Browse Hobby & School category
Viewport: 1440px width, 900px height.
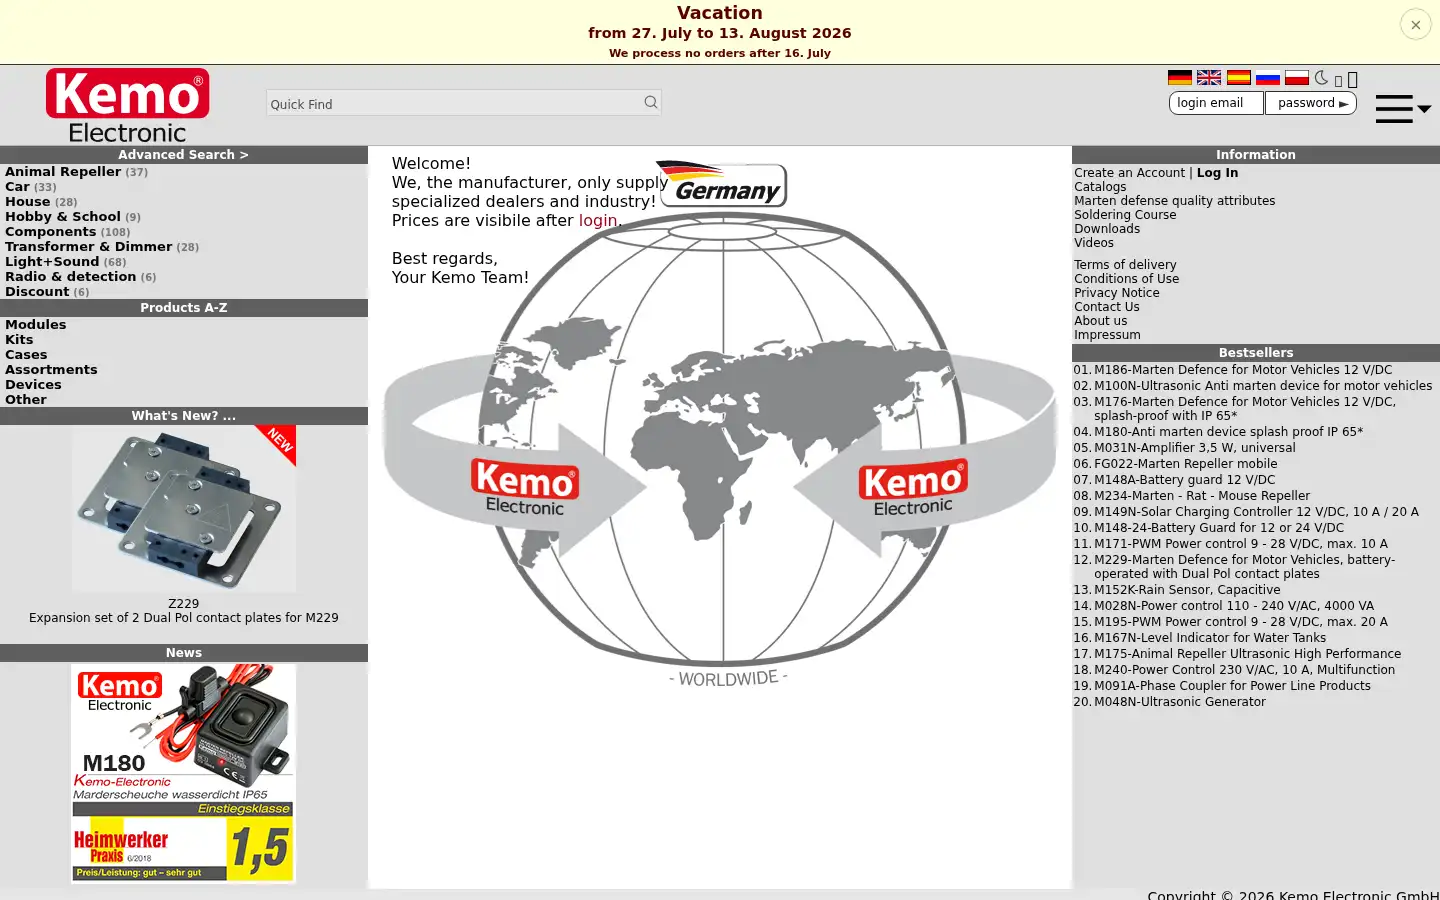63,217
